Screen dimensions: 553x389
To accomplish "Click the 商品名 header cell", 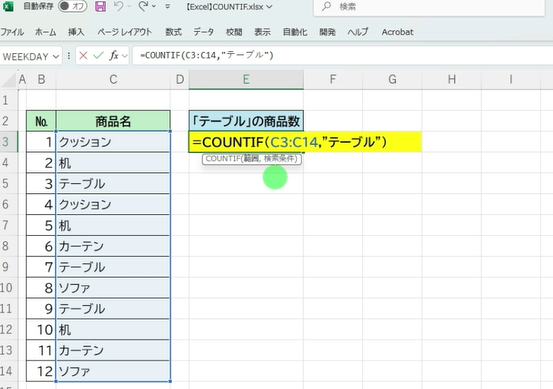I will coord(113,121).
